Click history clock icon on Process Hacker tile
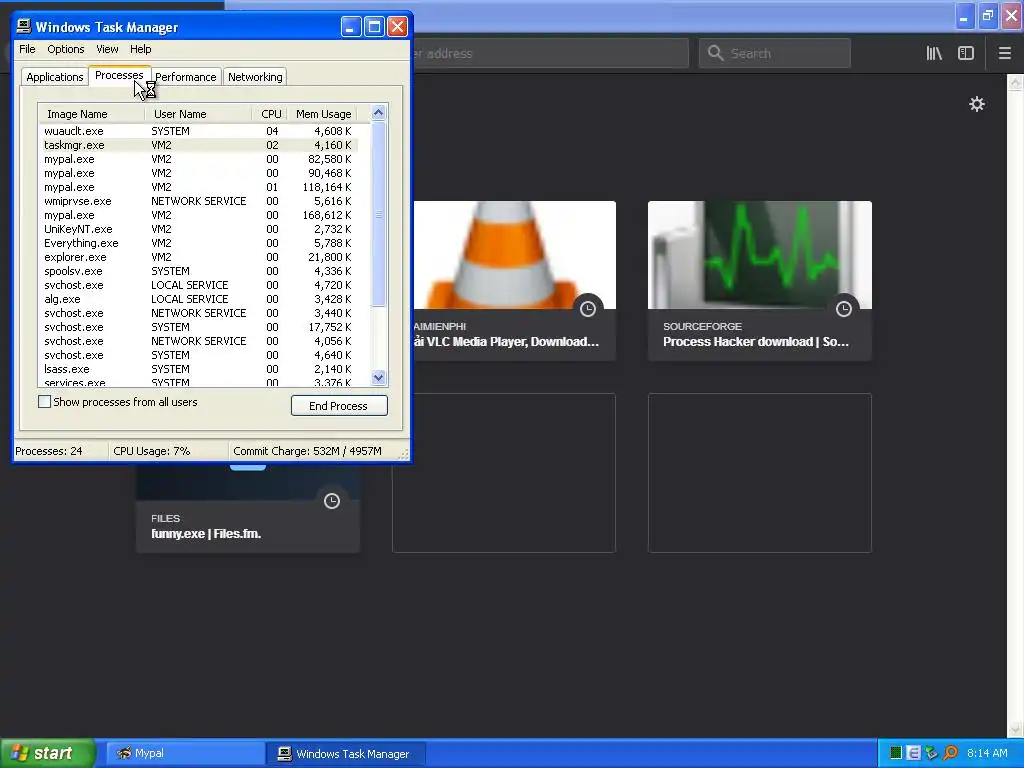Viewport: 1024px width, 768px height. 844,309
